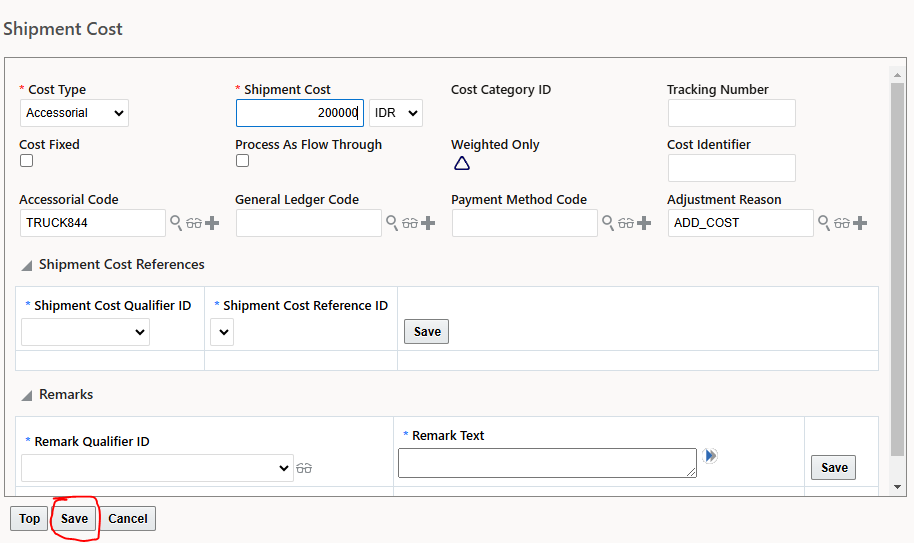The image size is (914, 543).
Task: Add new Payment Method Code plus icon
Action: tap(644, 223)
